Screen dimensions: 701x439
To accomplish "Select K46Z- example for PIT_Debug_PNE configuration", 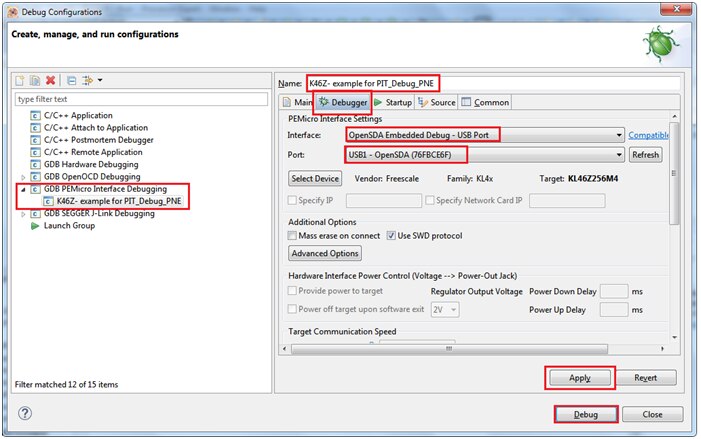I will tap(119, 201).
